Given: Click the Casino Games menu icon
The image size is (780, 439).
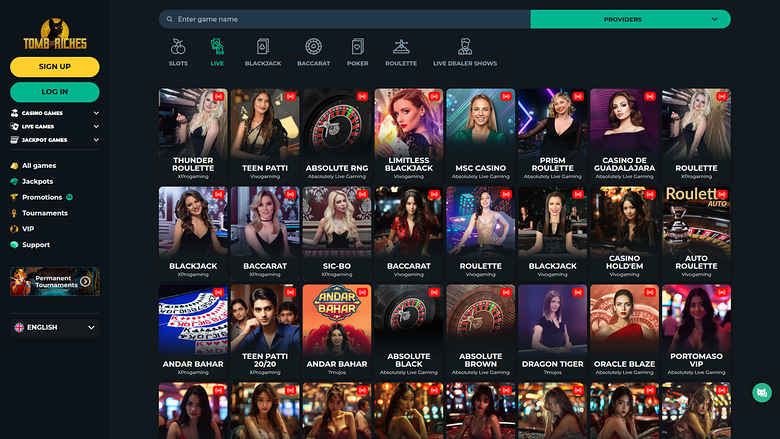Looking at the screenshot, I should pos(14,113).
